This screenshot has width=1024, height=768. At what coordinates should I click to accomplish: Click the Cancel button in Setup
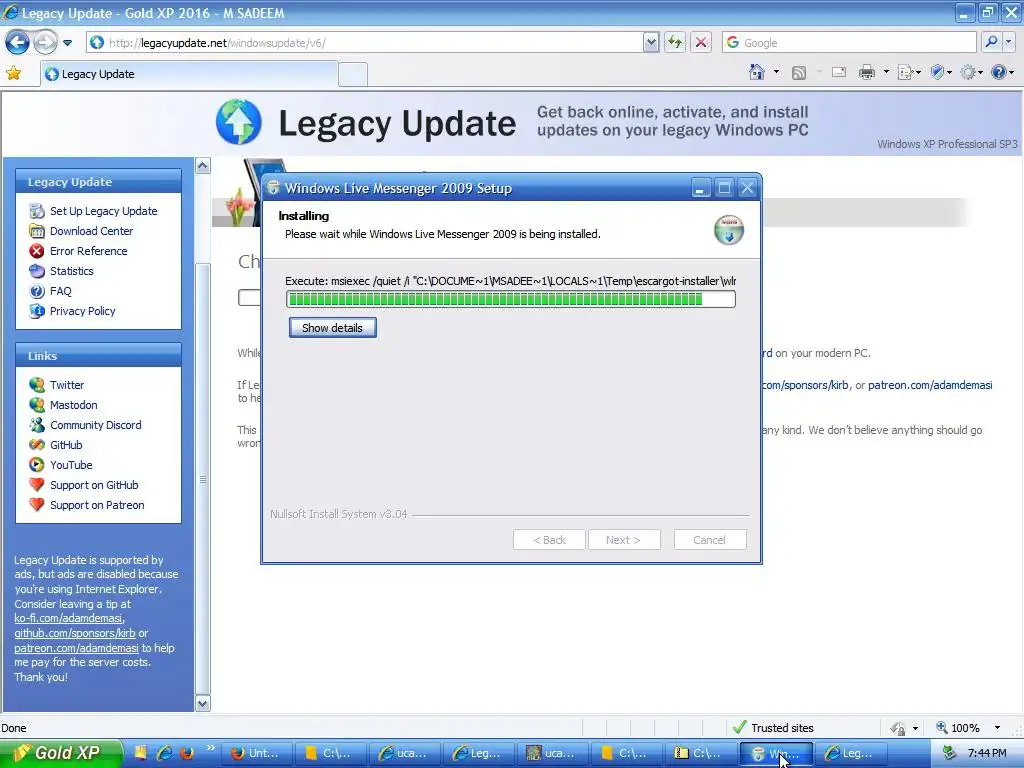(x=709, y=540)
